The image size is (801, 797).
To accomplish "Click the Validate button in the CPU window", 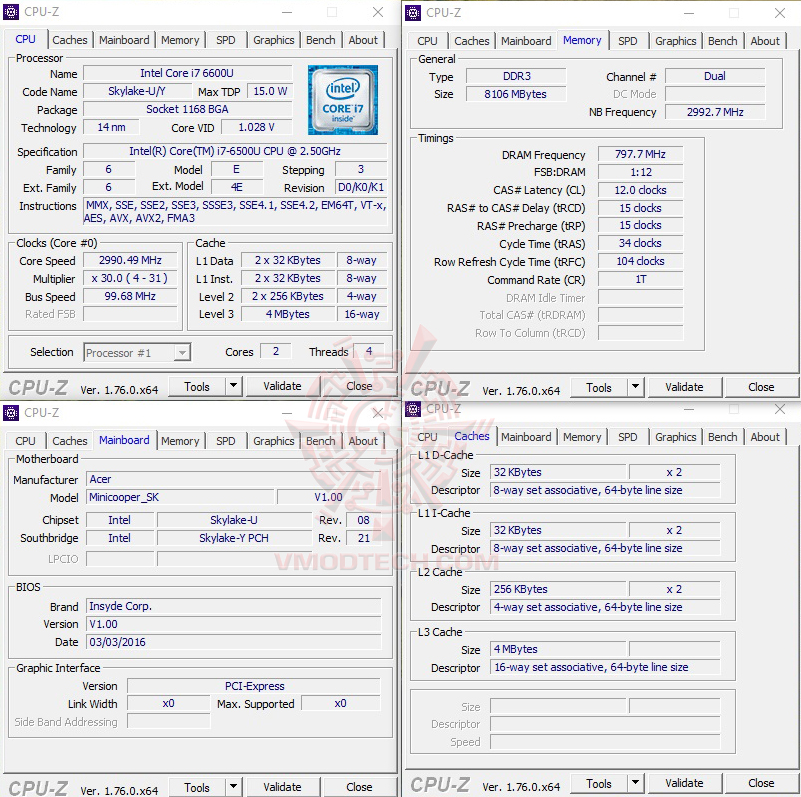I will (283, 385).
